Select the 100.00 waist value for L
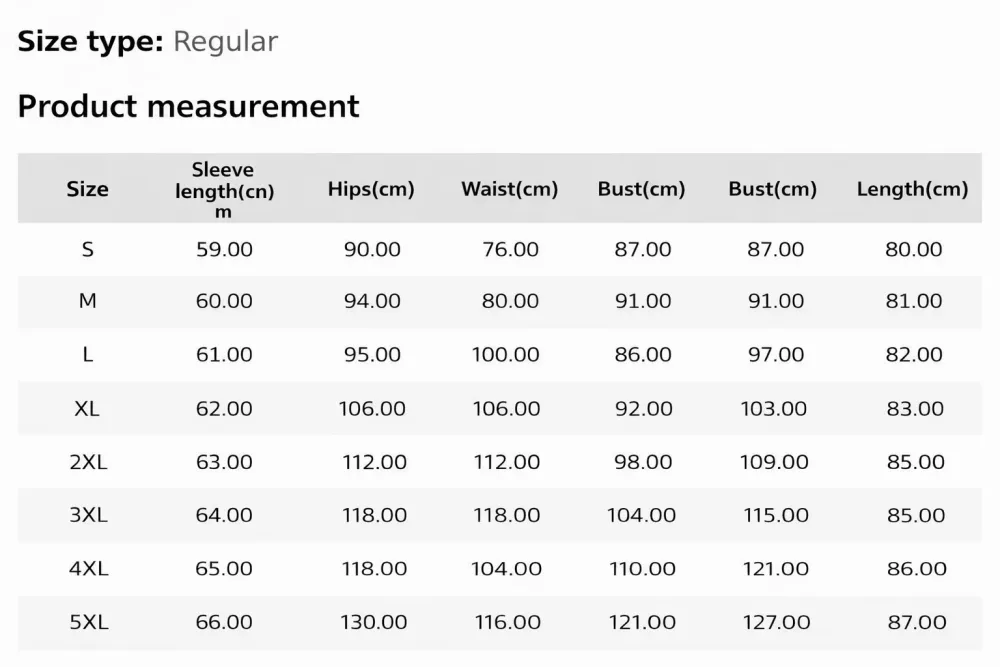This screenshot has width=1000, height=667. 506,354
